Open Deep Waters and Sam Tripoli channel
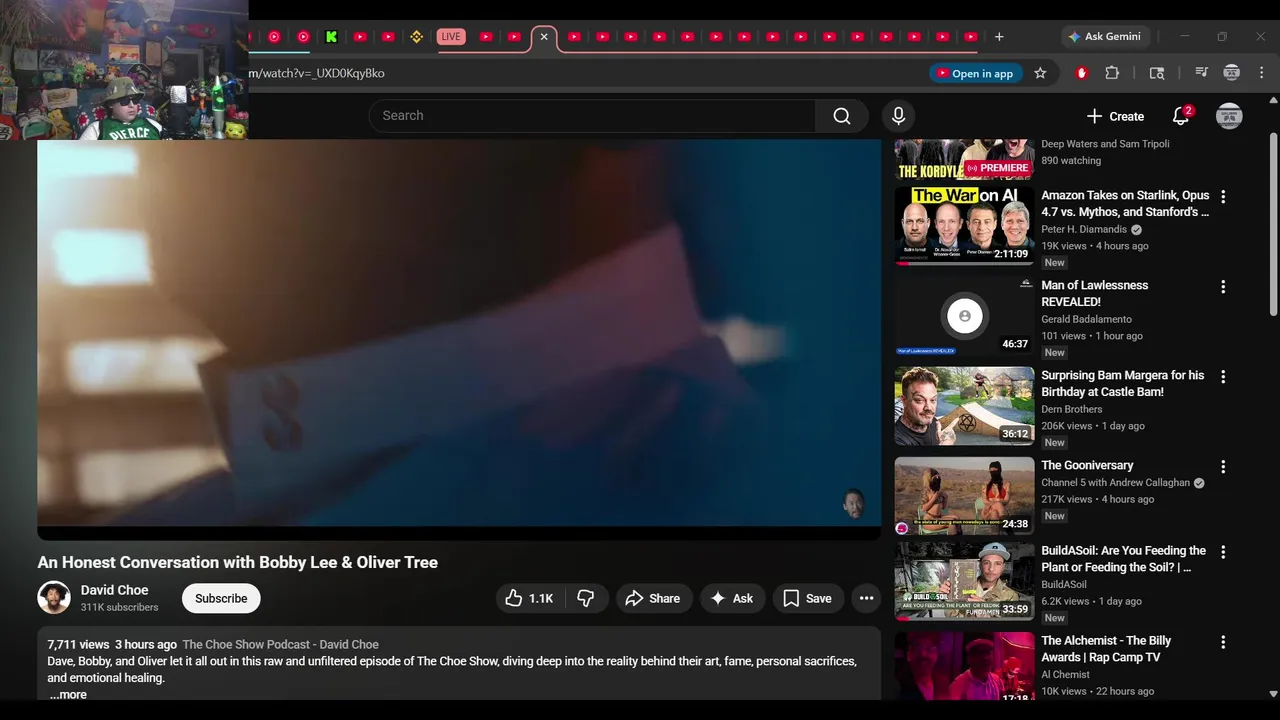Viewport: 1280px width, 720px height. [1105, 144]
